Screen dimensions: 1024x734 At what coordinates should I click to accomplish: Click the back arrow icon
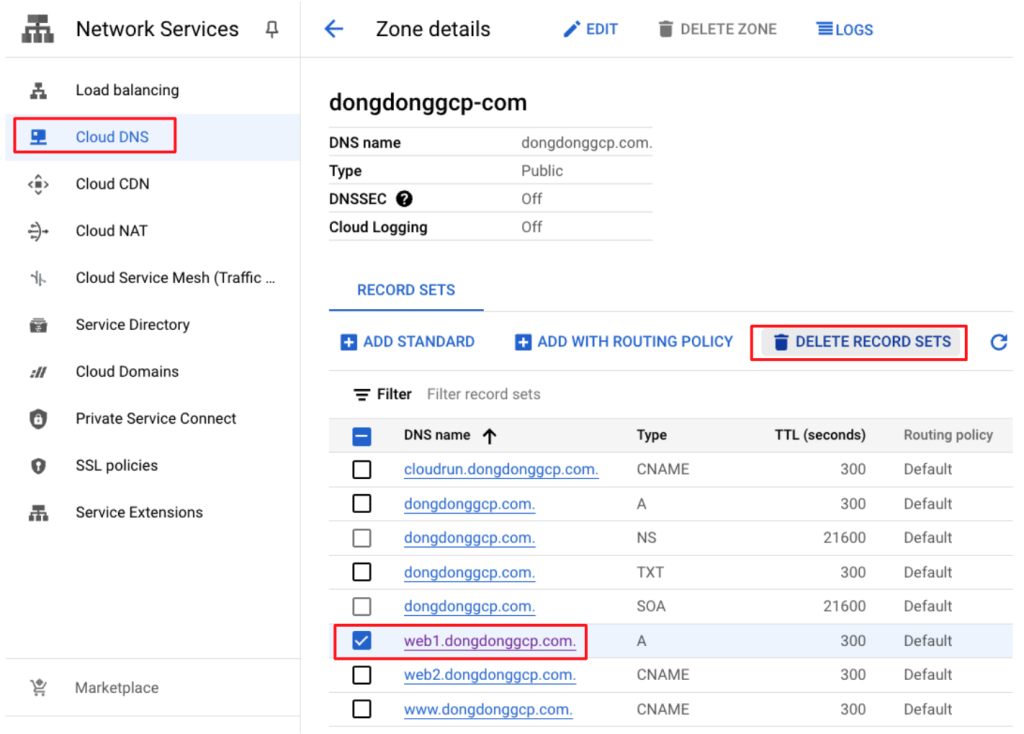pos(334,29)
